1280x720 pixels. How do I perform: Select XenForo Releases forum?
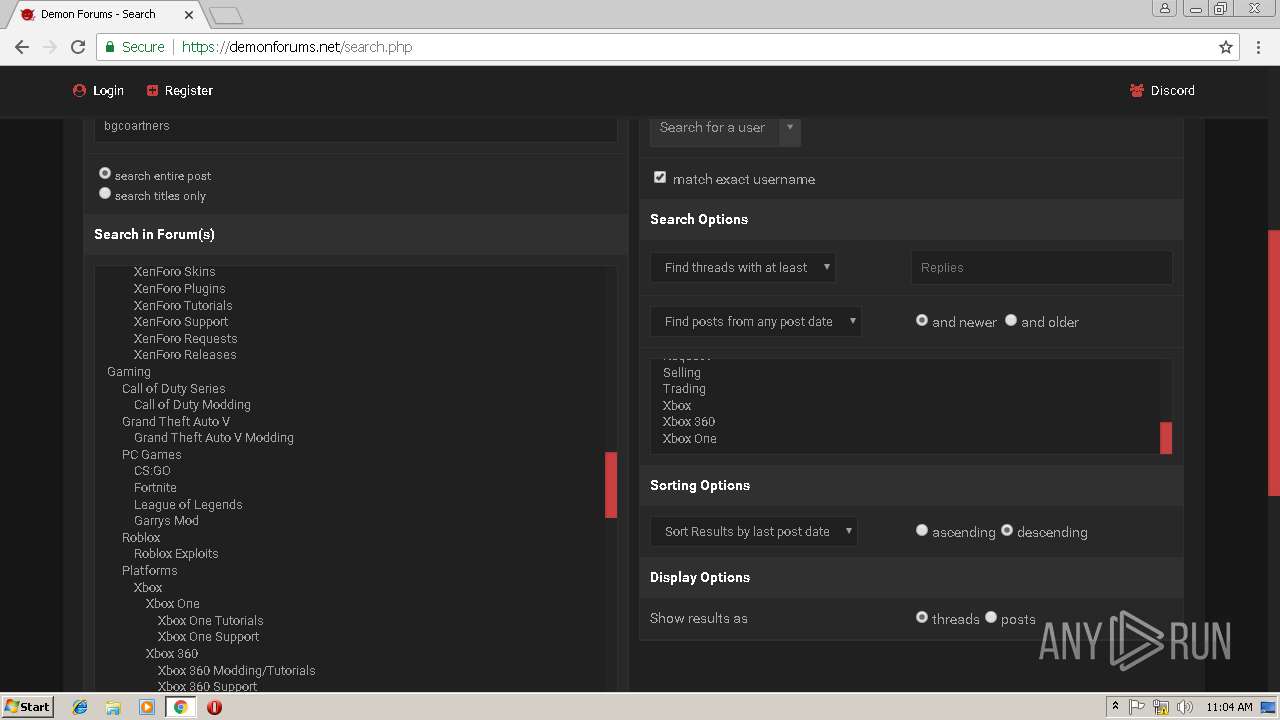click(185, 354)
